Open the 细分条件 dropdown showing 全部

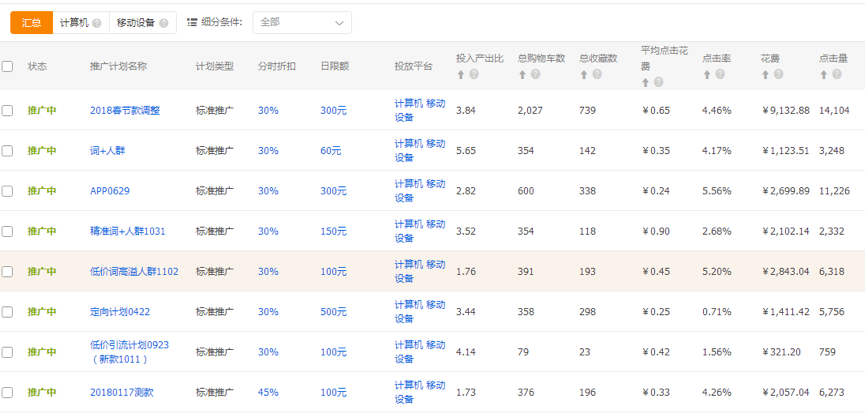pyautogui.click(x=301, y=22)
